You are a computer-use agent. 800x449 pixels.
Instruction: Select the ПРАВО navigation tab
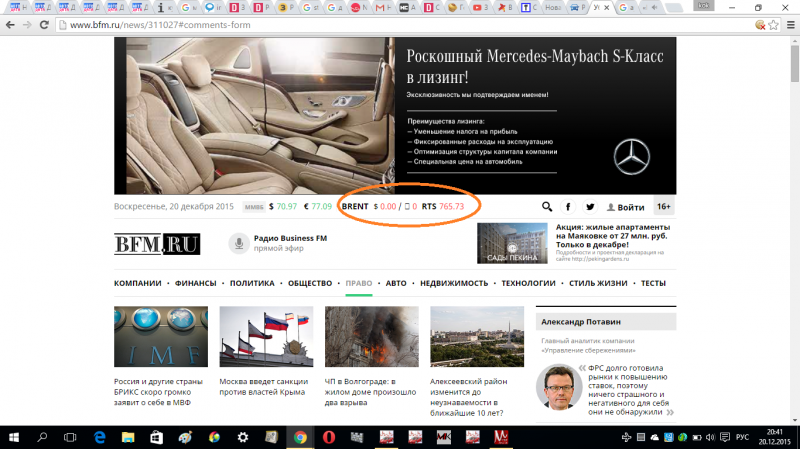click(359, 283)
